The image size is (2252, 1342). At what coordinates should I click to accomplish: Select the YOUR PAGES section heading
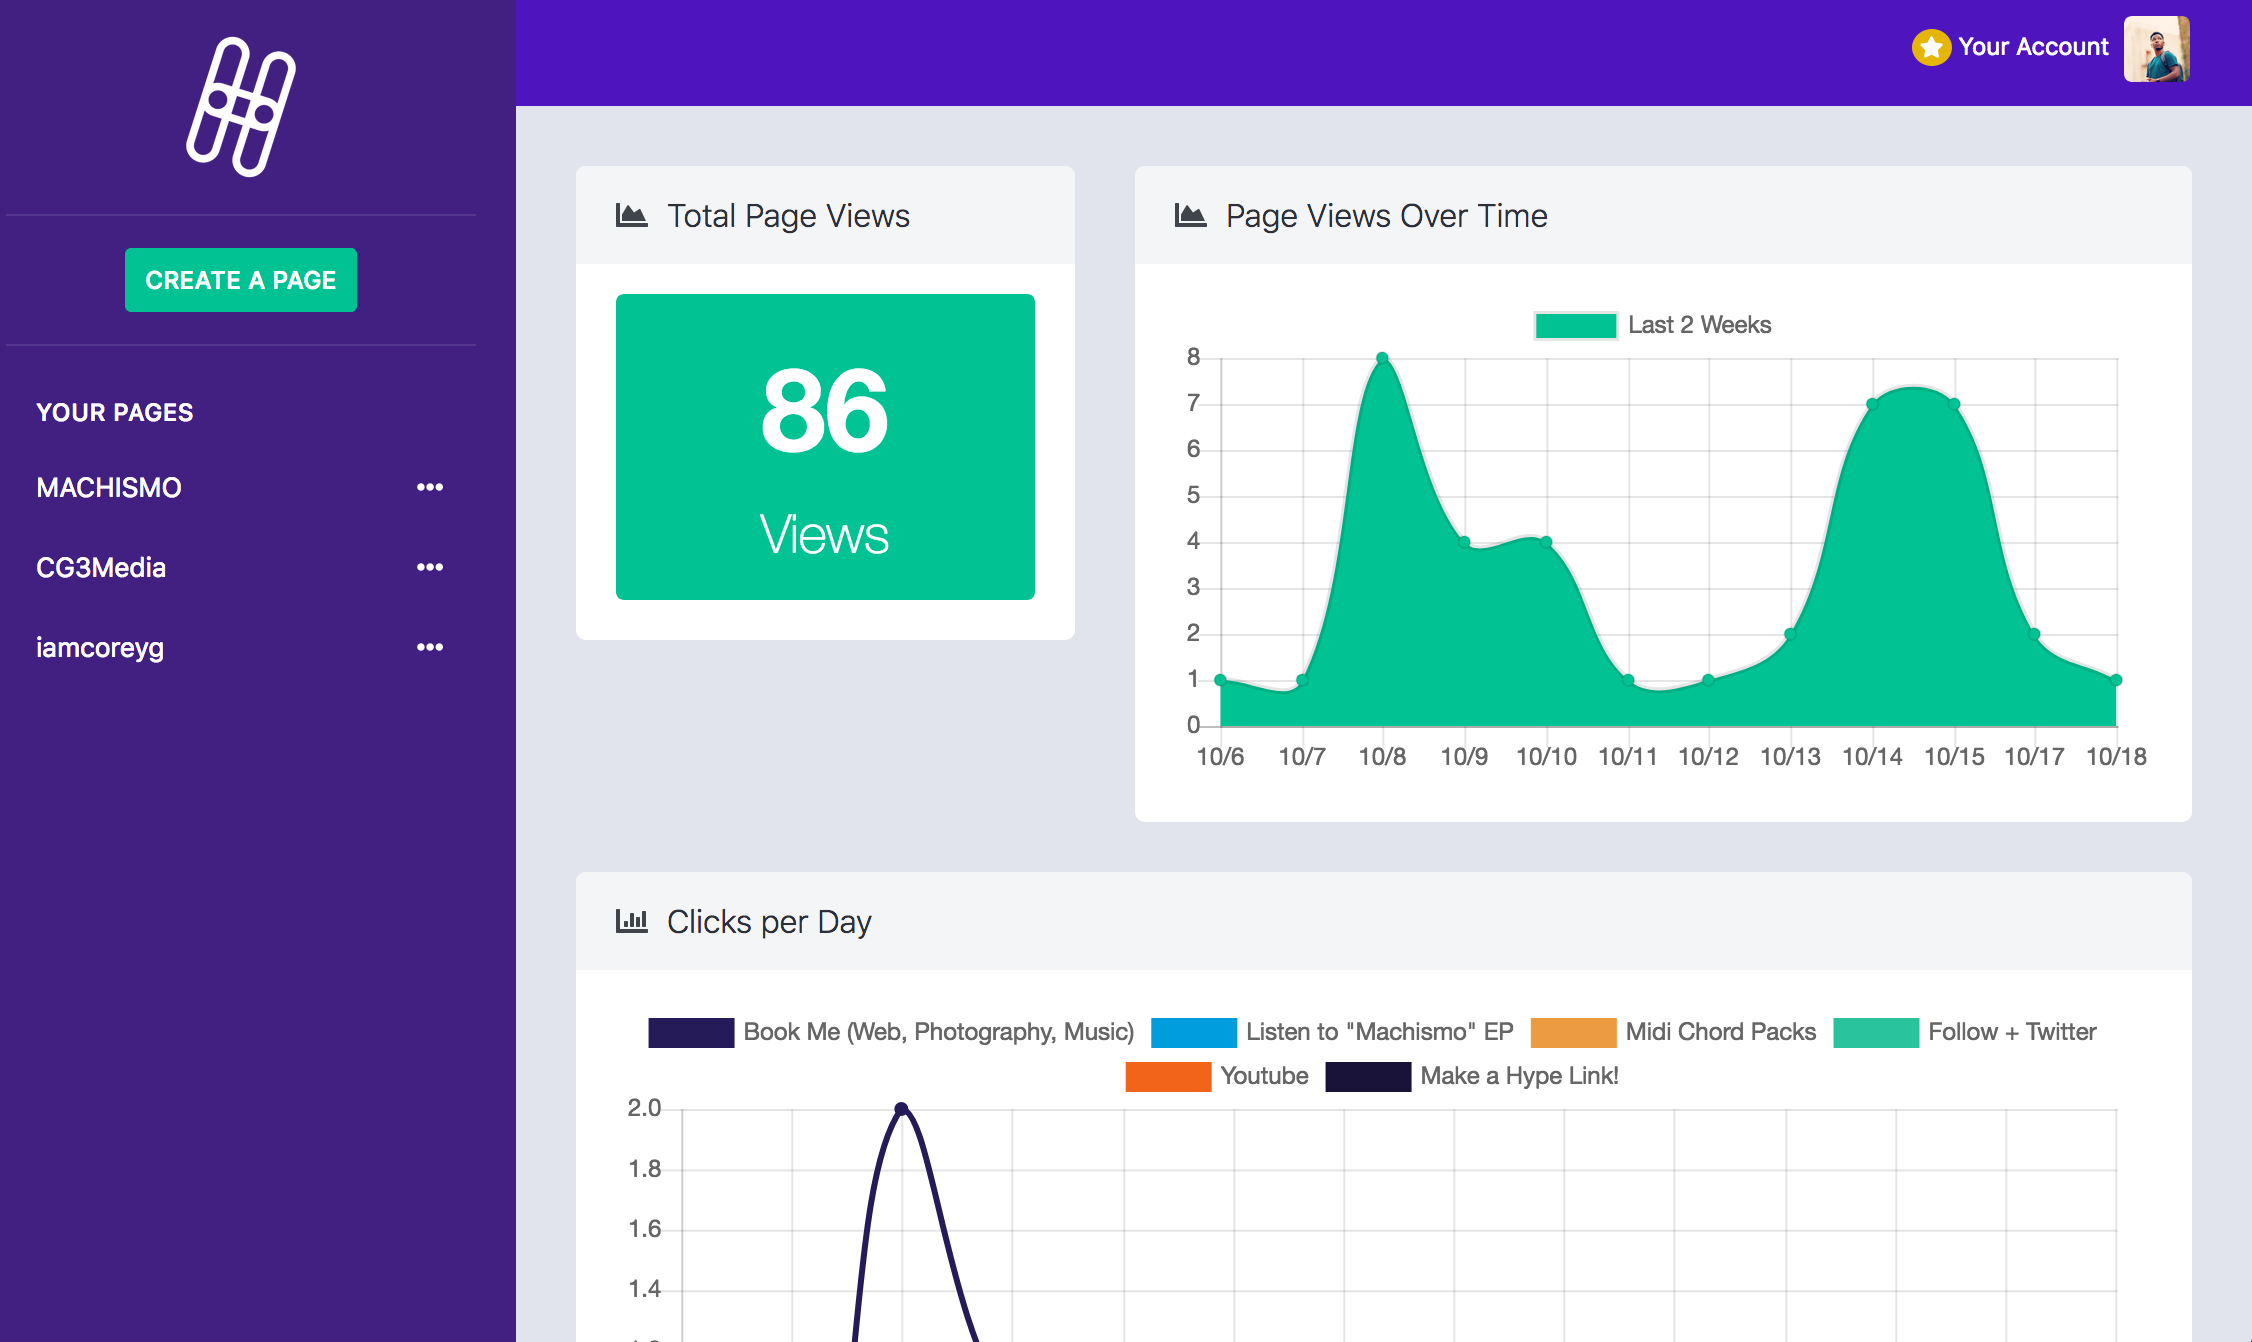(114, 412)
